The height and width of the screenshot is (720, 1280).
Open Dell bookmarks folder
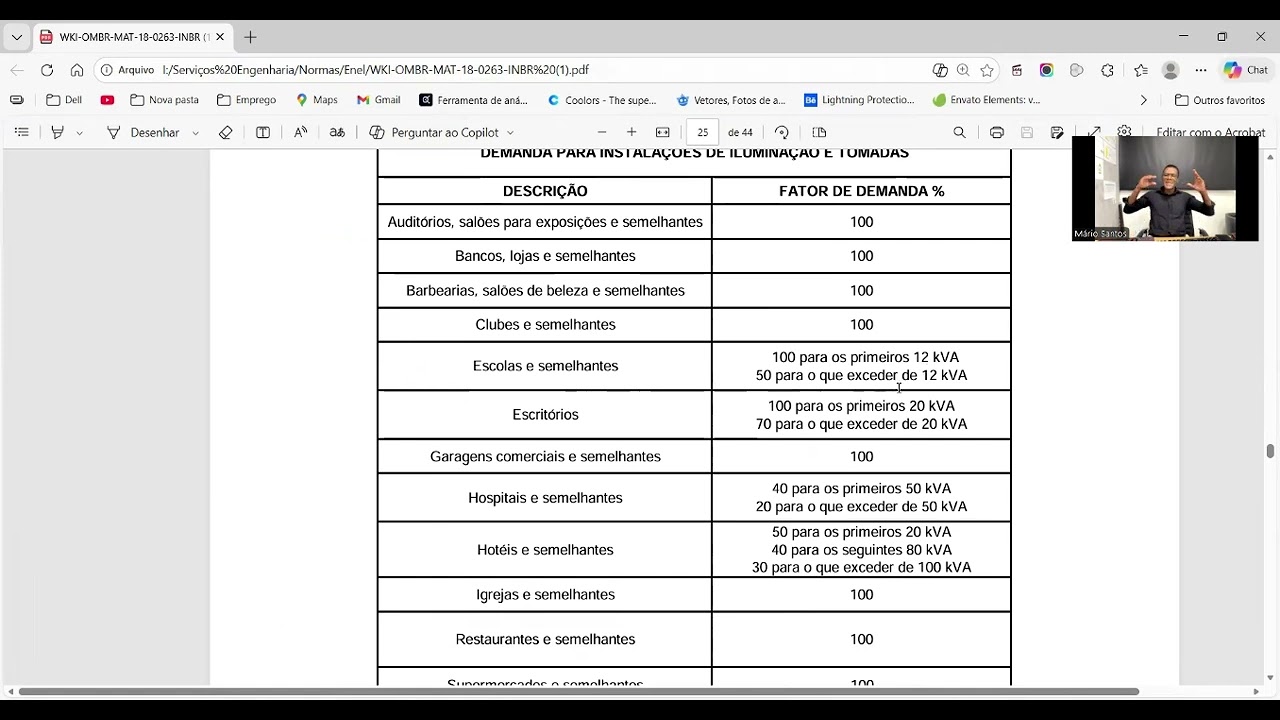click(x=64, y=100)
